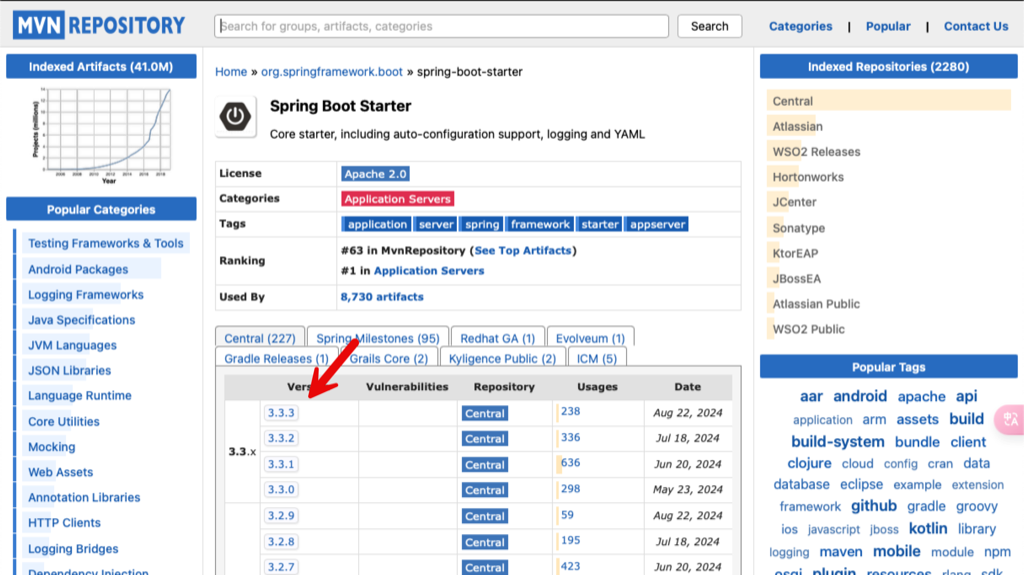1024x575 pixels.
Task: Select Testing Frameworks & Tools category
Action: click(106, 243)
